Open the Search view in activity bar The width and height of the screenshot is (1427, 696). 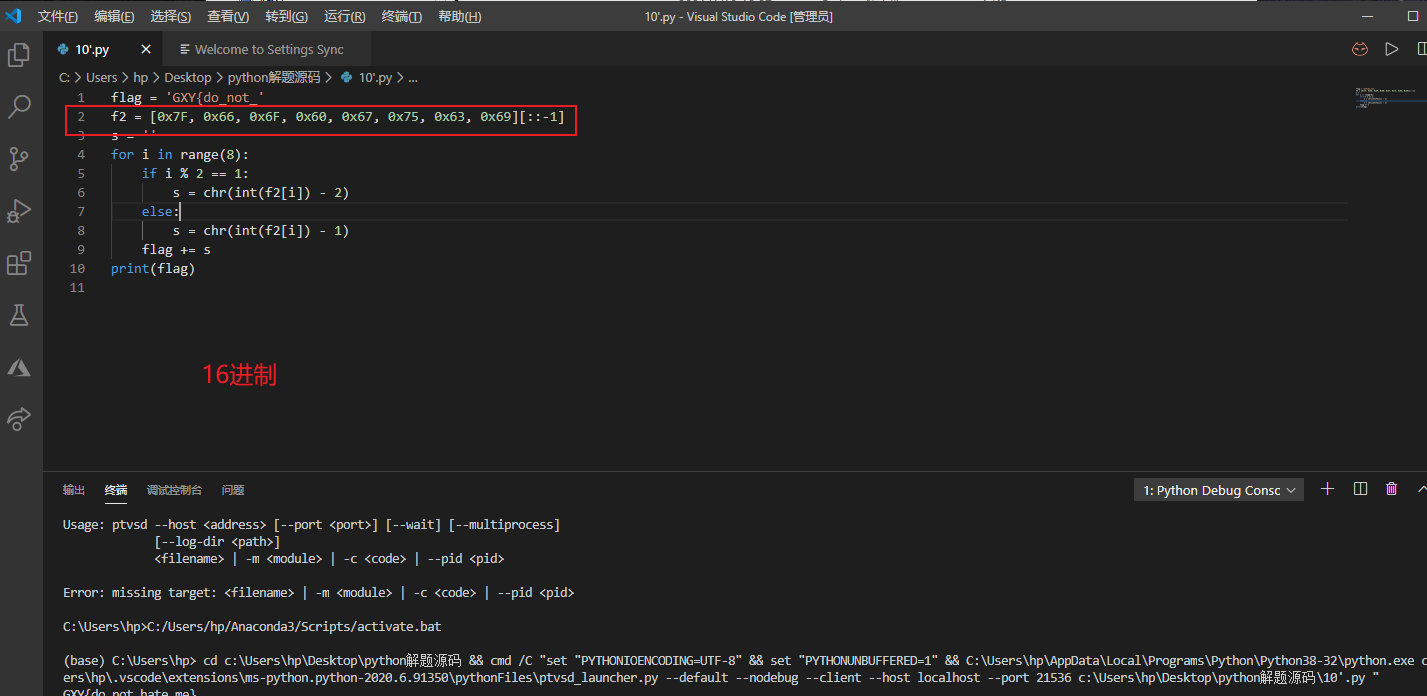pyautogui.click(x=19, y=107)
